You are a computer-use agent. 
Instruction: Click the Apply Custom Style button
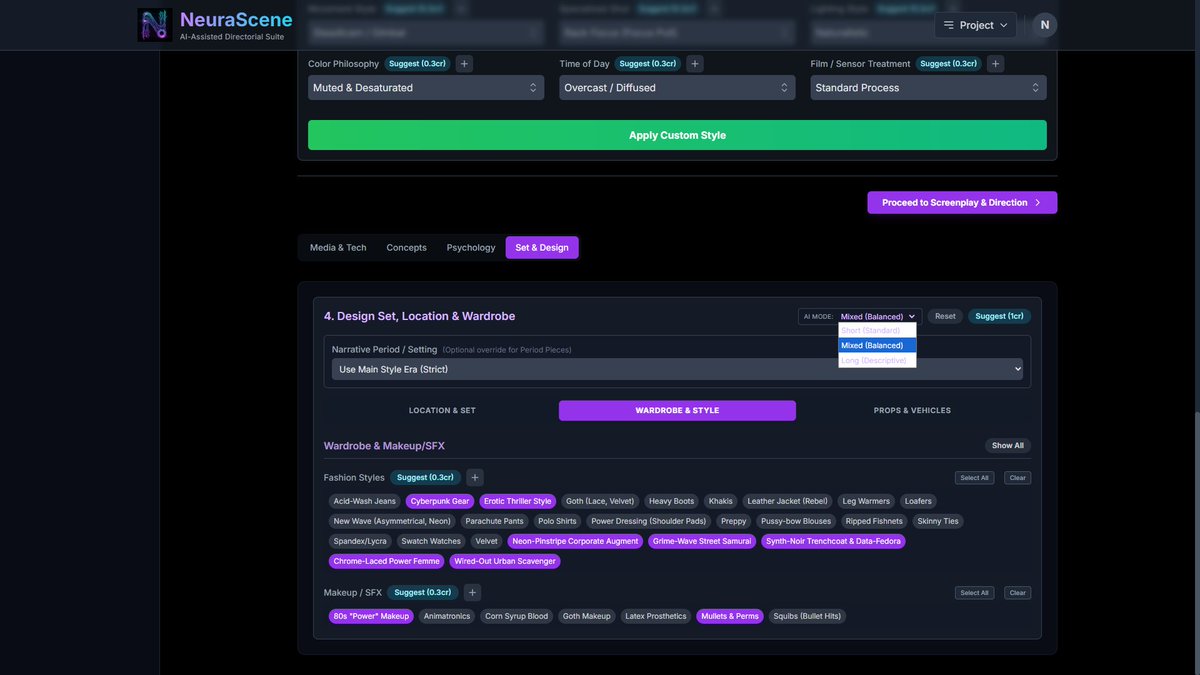677,135
